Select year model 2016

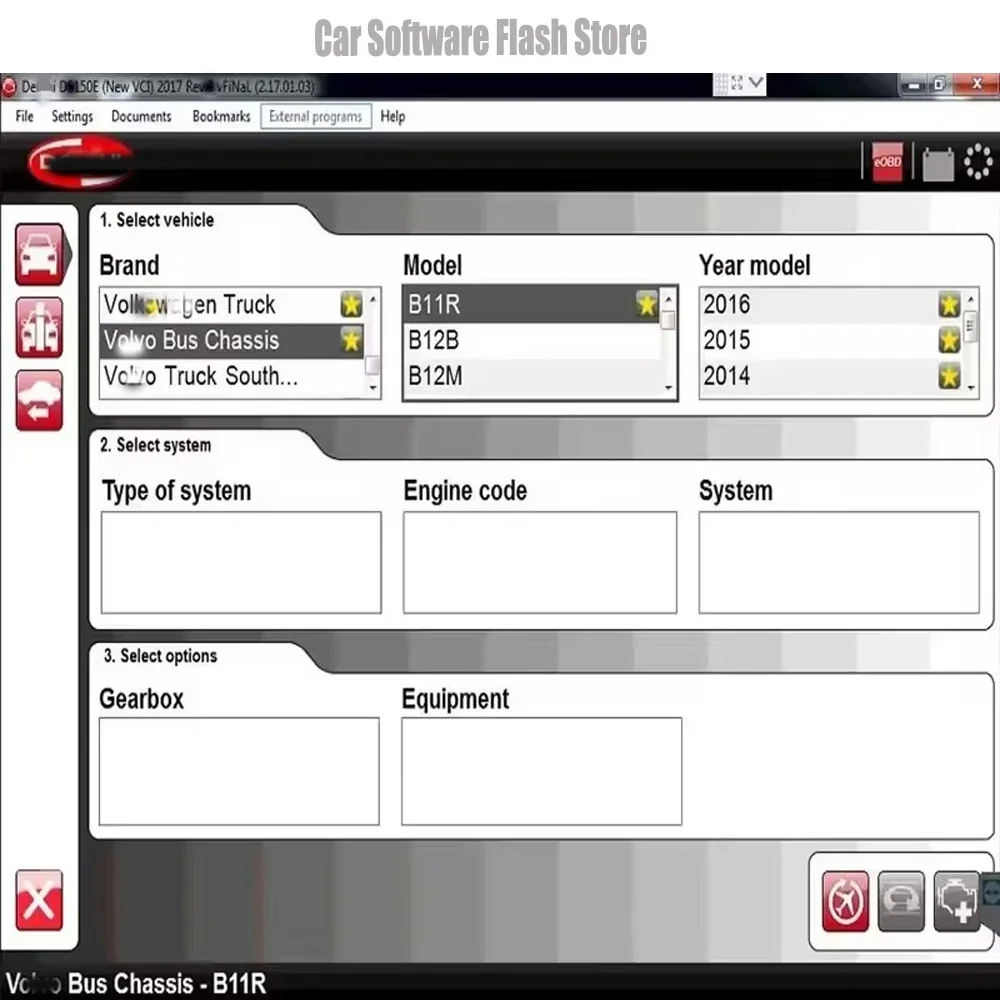pyautogui.click(x=831, y=304)
